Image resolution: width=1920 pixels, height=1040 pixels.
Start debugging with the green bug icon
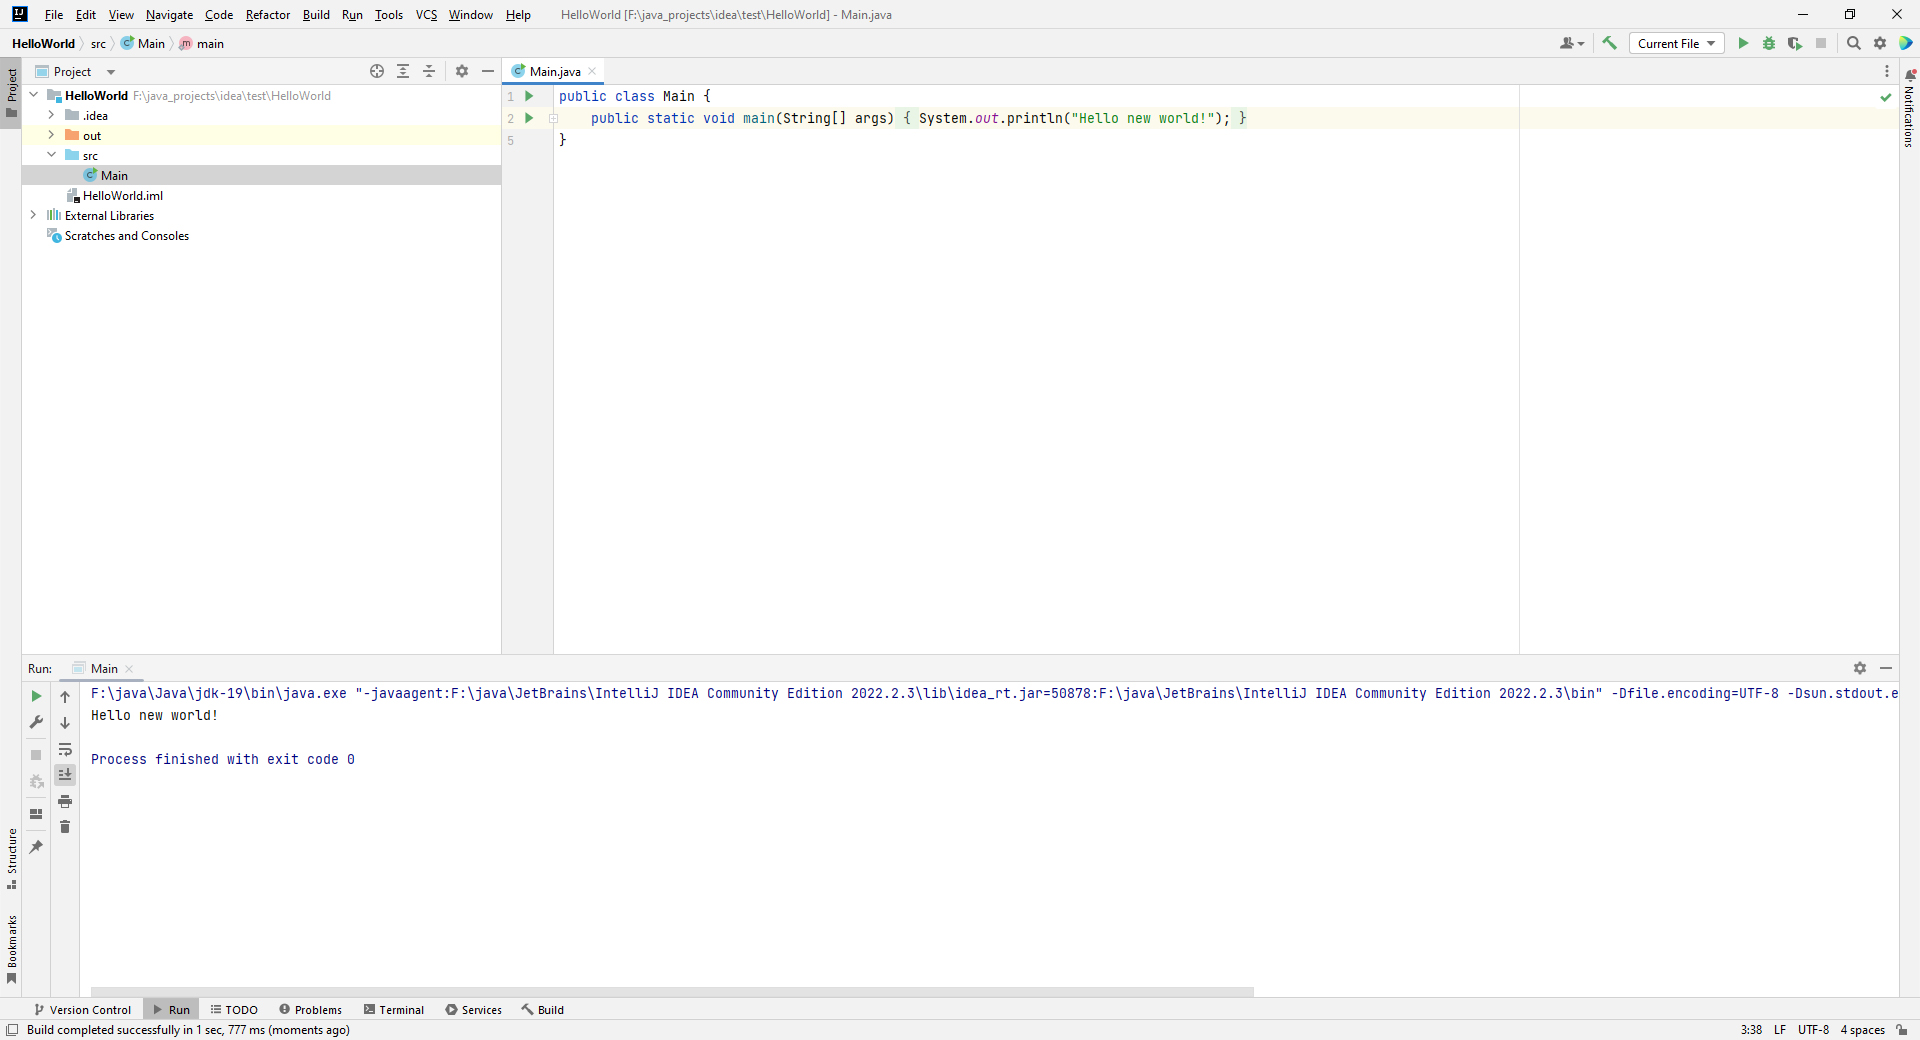pyautogui.click(x=1769, y=43)
